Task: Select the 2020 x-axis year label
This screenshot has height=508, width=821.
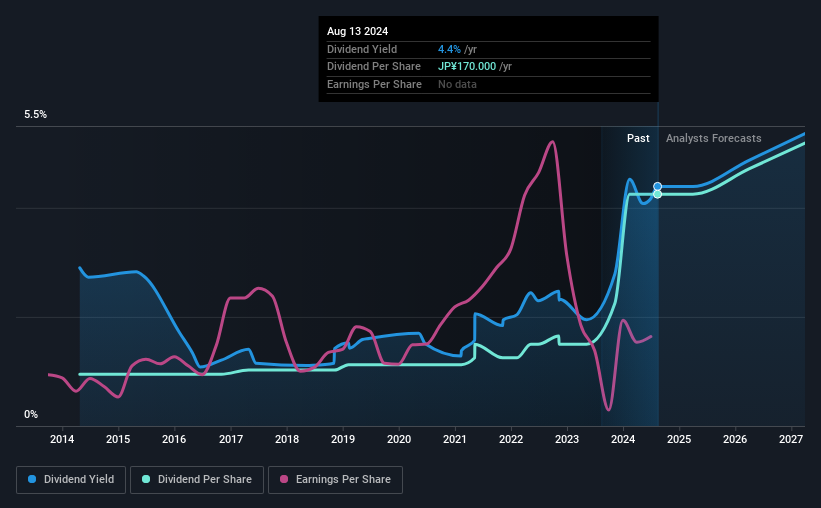Action: pos(399,439)
